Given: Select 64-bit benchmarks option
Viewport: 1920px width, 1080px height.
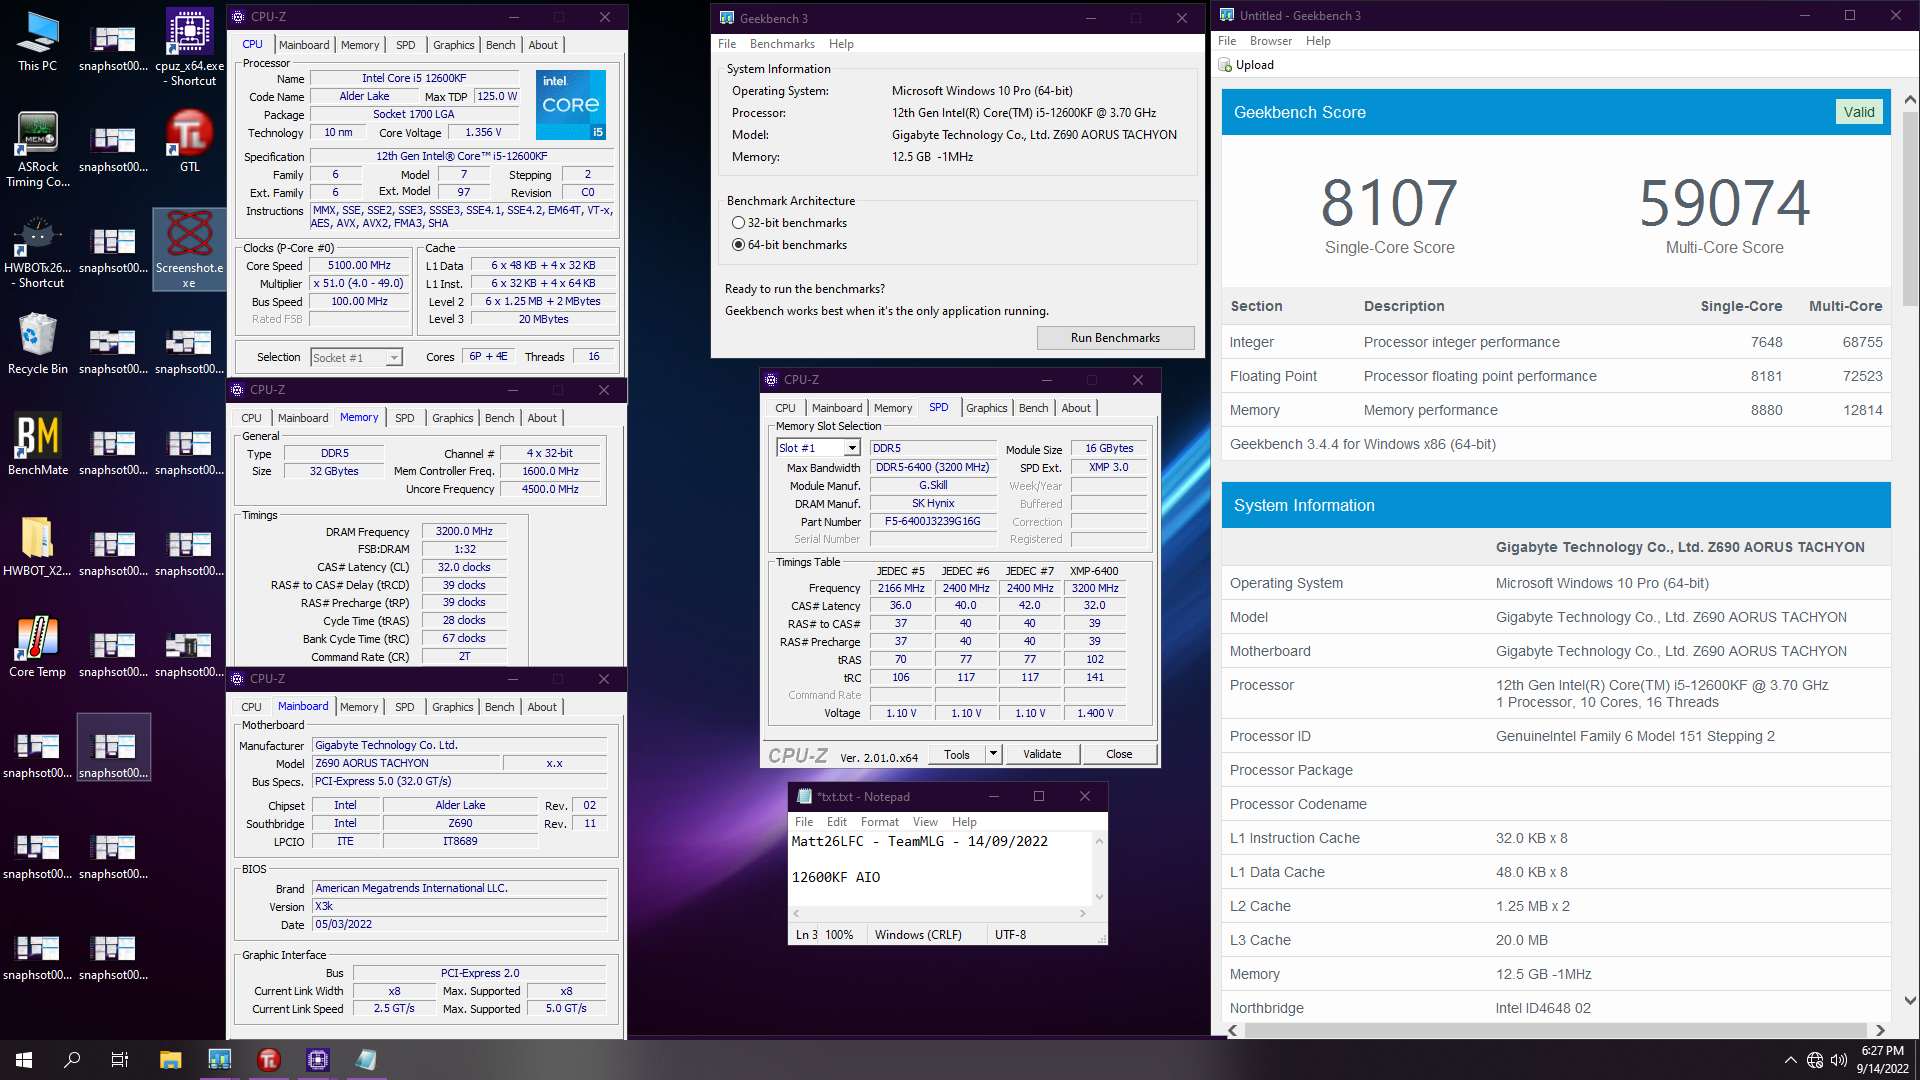Looking at the screenshot, I should (x=738, y=245).
